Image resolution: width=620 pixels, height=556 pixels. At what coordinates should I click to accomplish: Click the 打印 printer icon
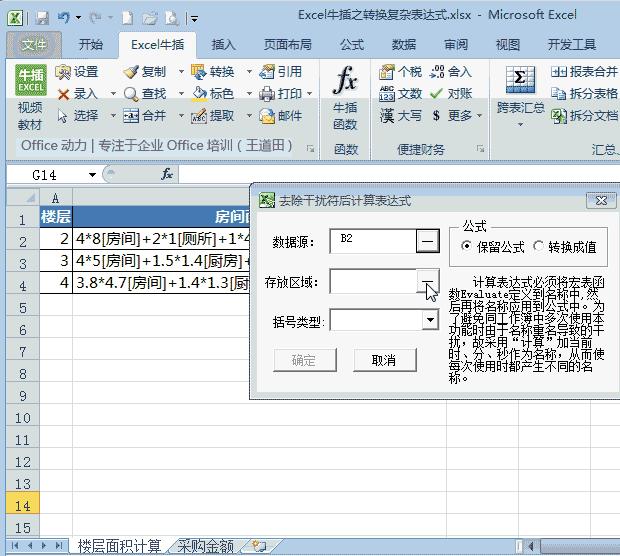click(267, 94)
